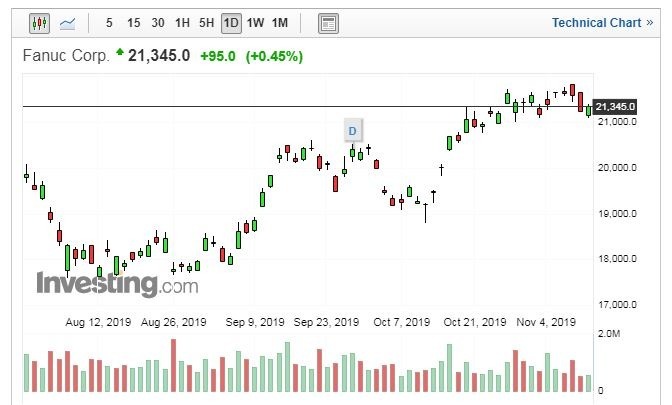Switch to the 1H interval
Viewport: 672px width, 405px height.
(x=182, y=23)
